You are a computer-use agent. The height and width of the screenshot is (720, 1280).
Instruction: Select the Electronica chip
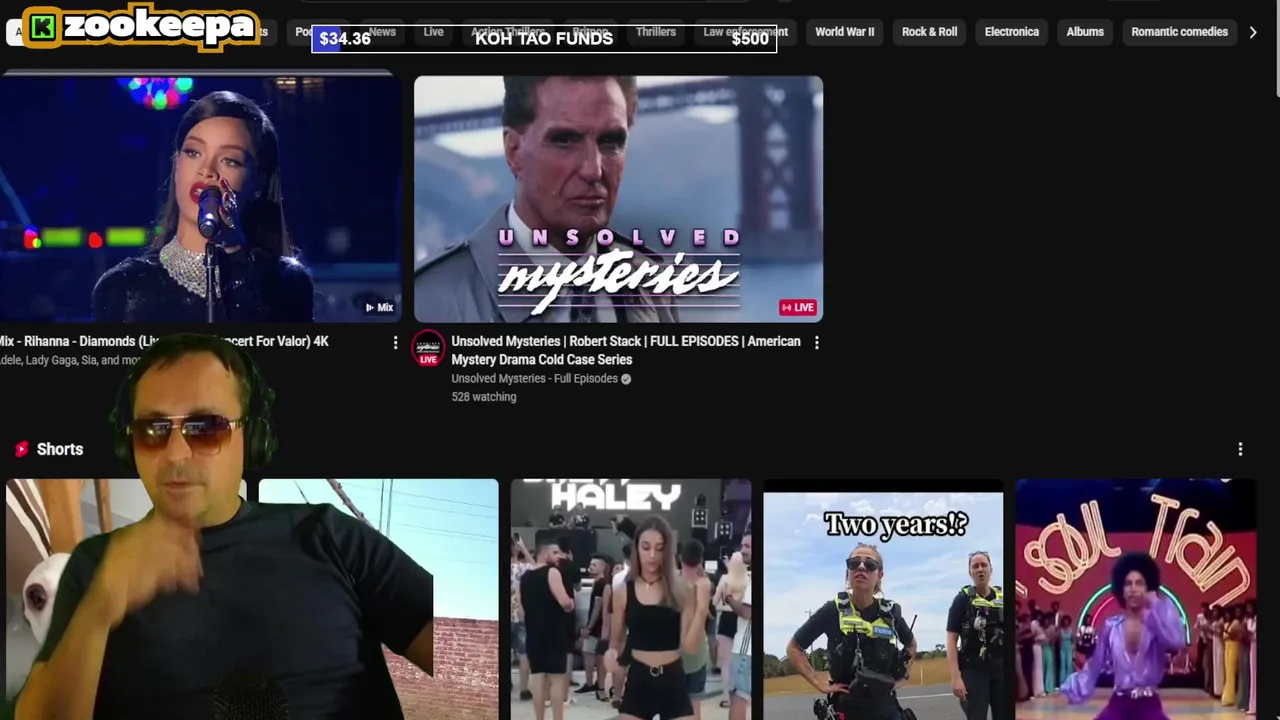click(1011, 32)
